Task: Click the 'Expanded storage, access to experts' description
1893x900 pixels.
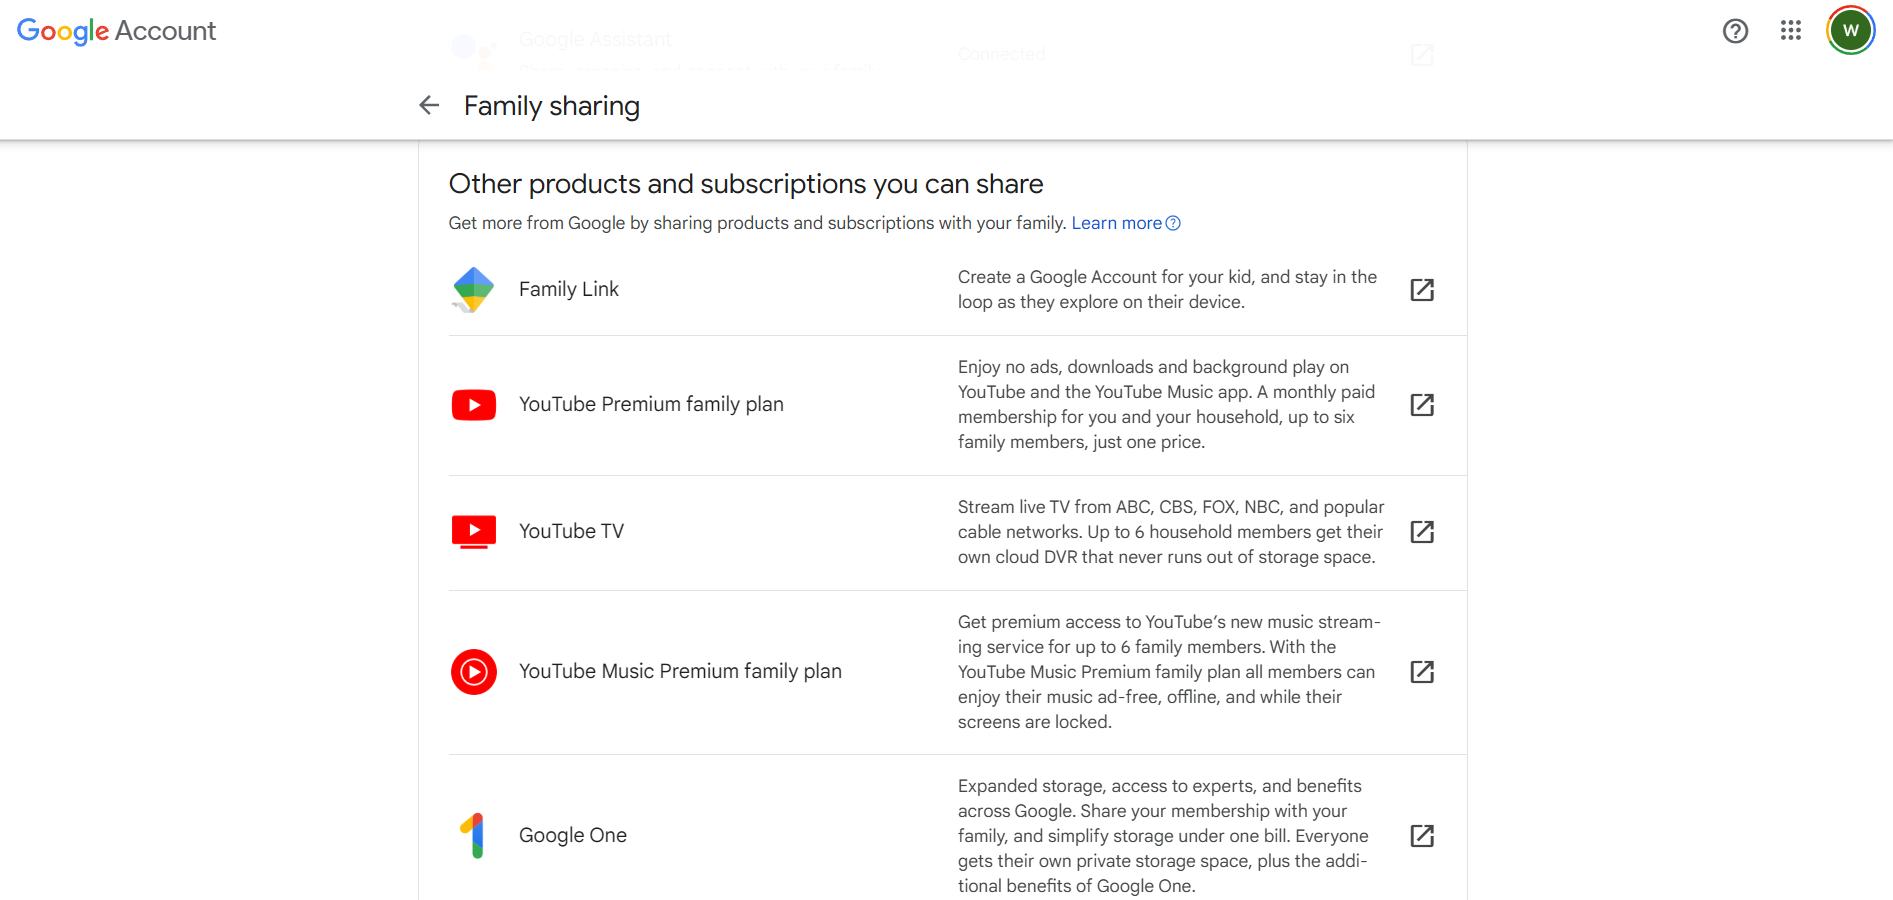Action: [1163, 836]
